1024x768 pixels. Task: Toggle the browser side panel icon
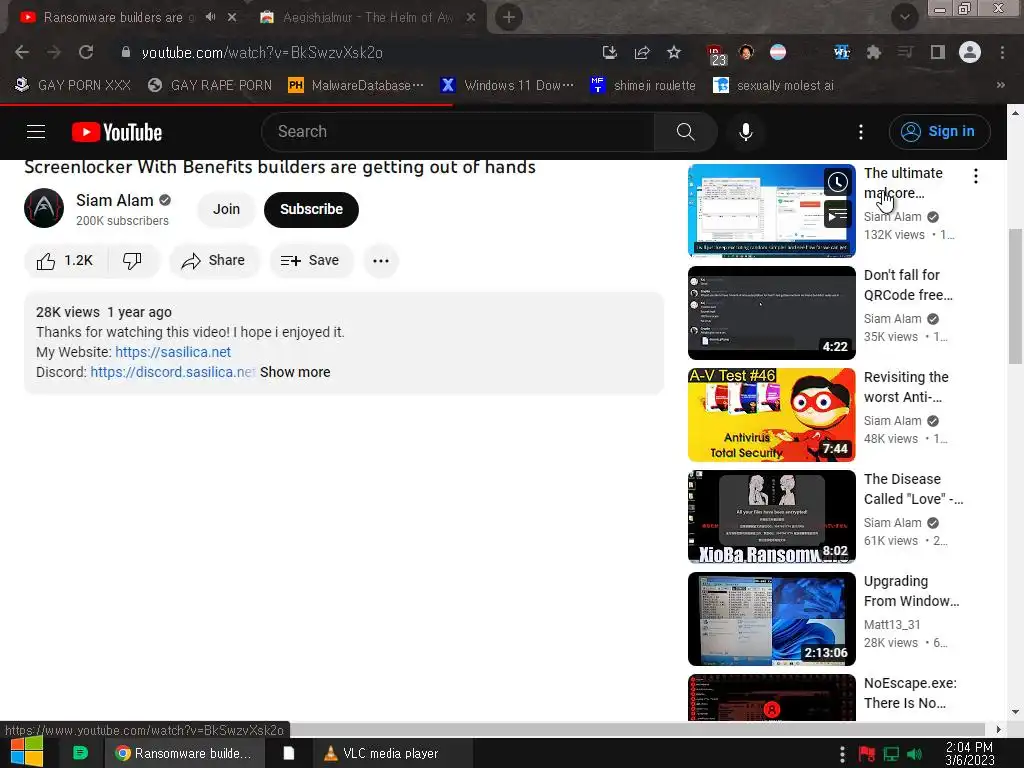[x=938, y=52]
